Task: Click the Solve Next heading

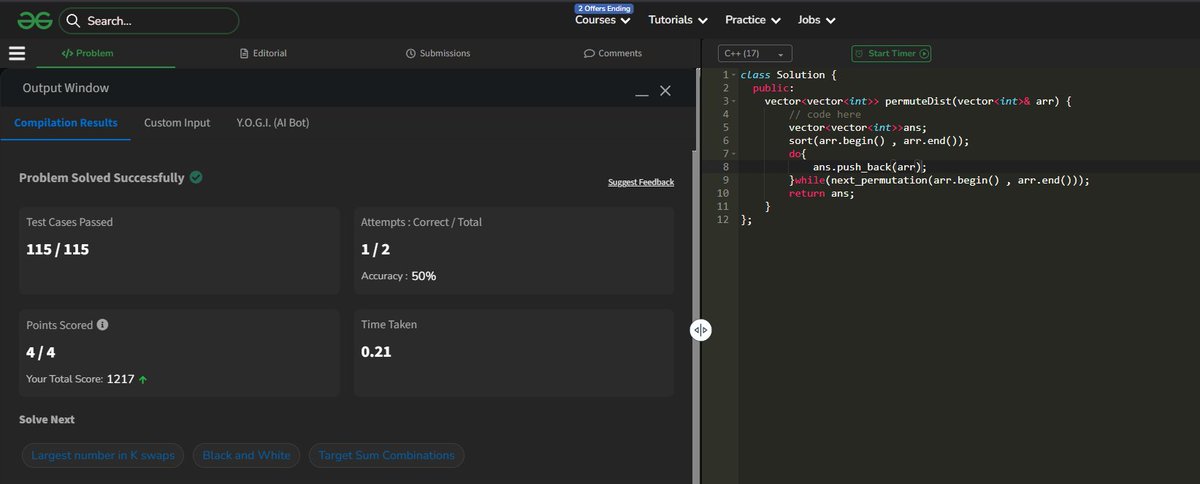Action: 47,419
